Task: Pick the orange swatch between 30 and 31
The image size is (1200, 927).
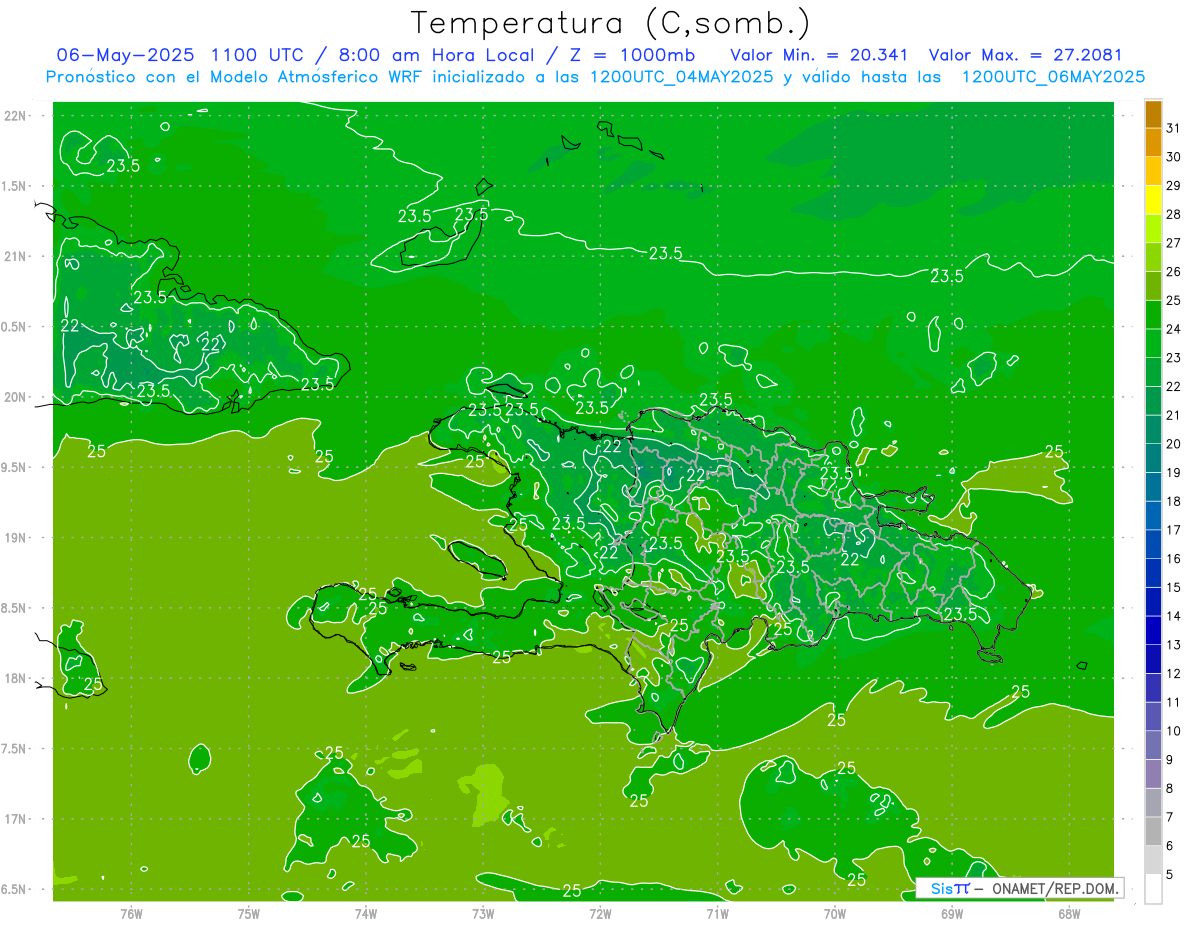Action: pyautogui.click(x=1153, y=143)
